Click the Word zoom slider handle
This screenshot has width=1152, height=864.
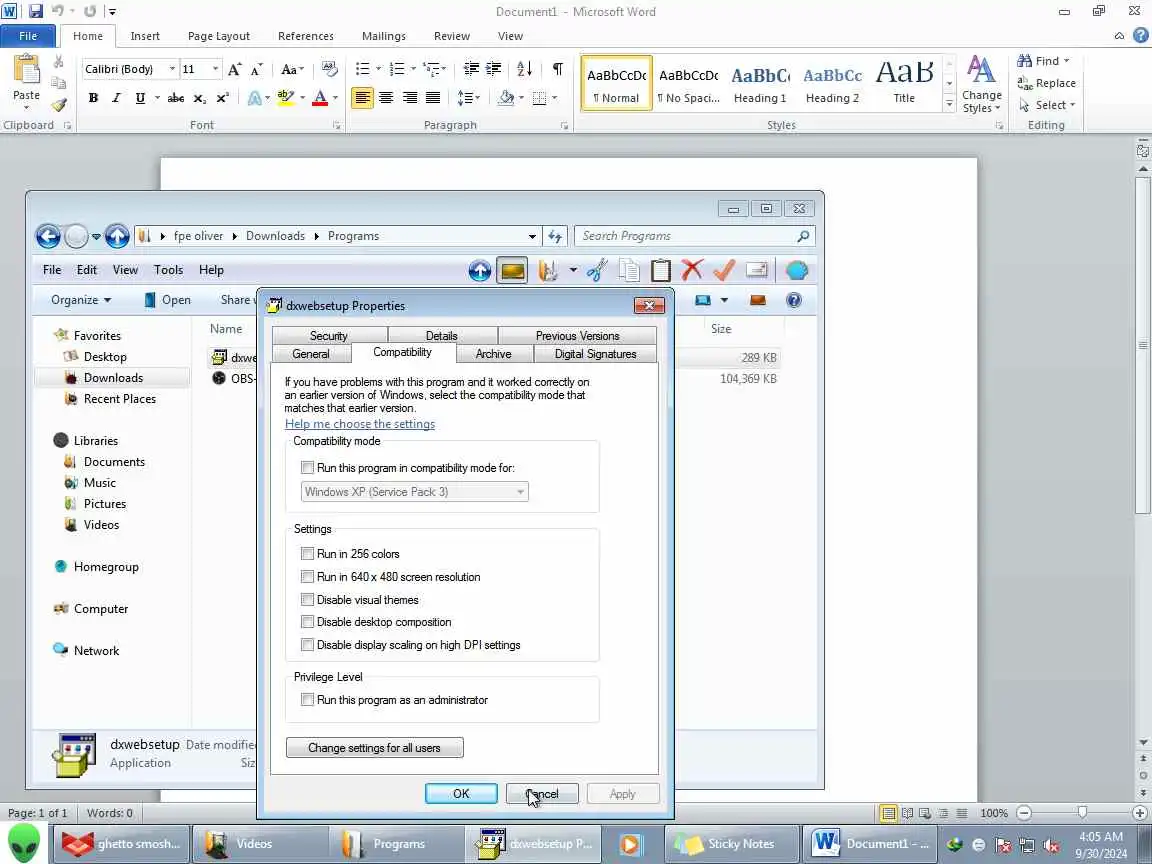(x=1081, y=813)
